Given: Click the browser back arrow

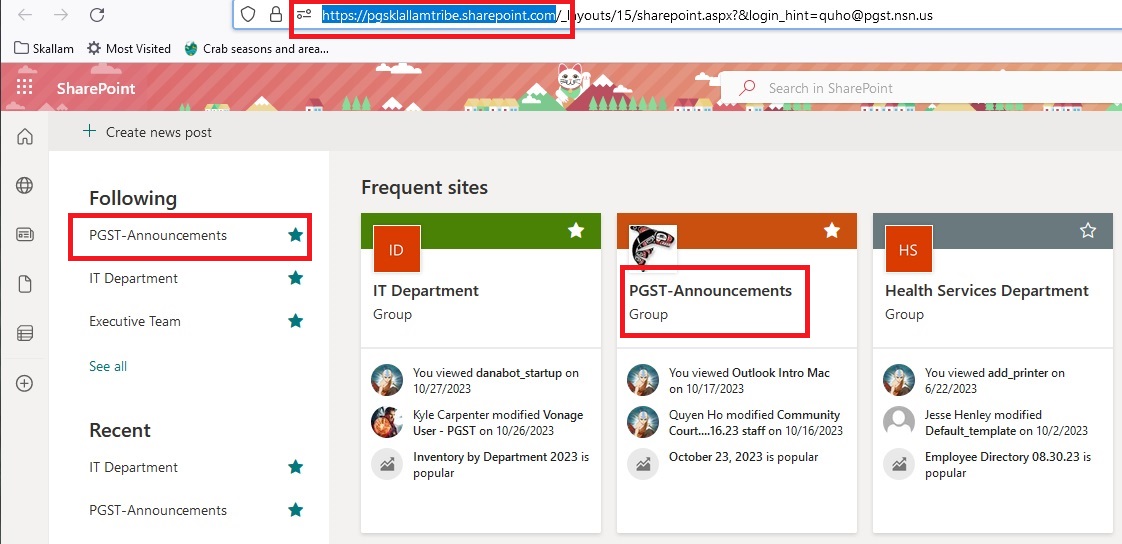Looking at the screenshot, I should 25,14.
